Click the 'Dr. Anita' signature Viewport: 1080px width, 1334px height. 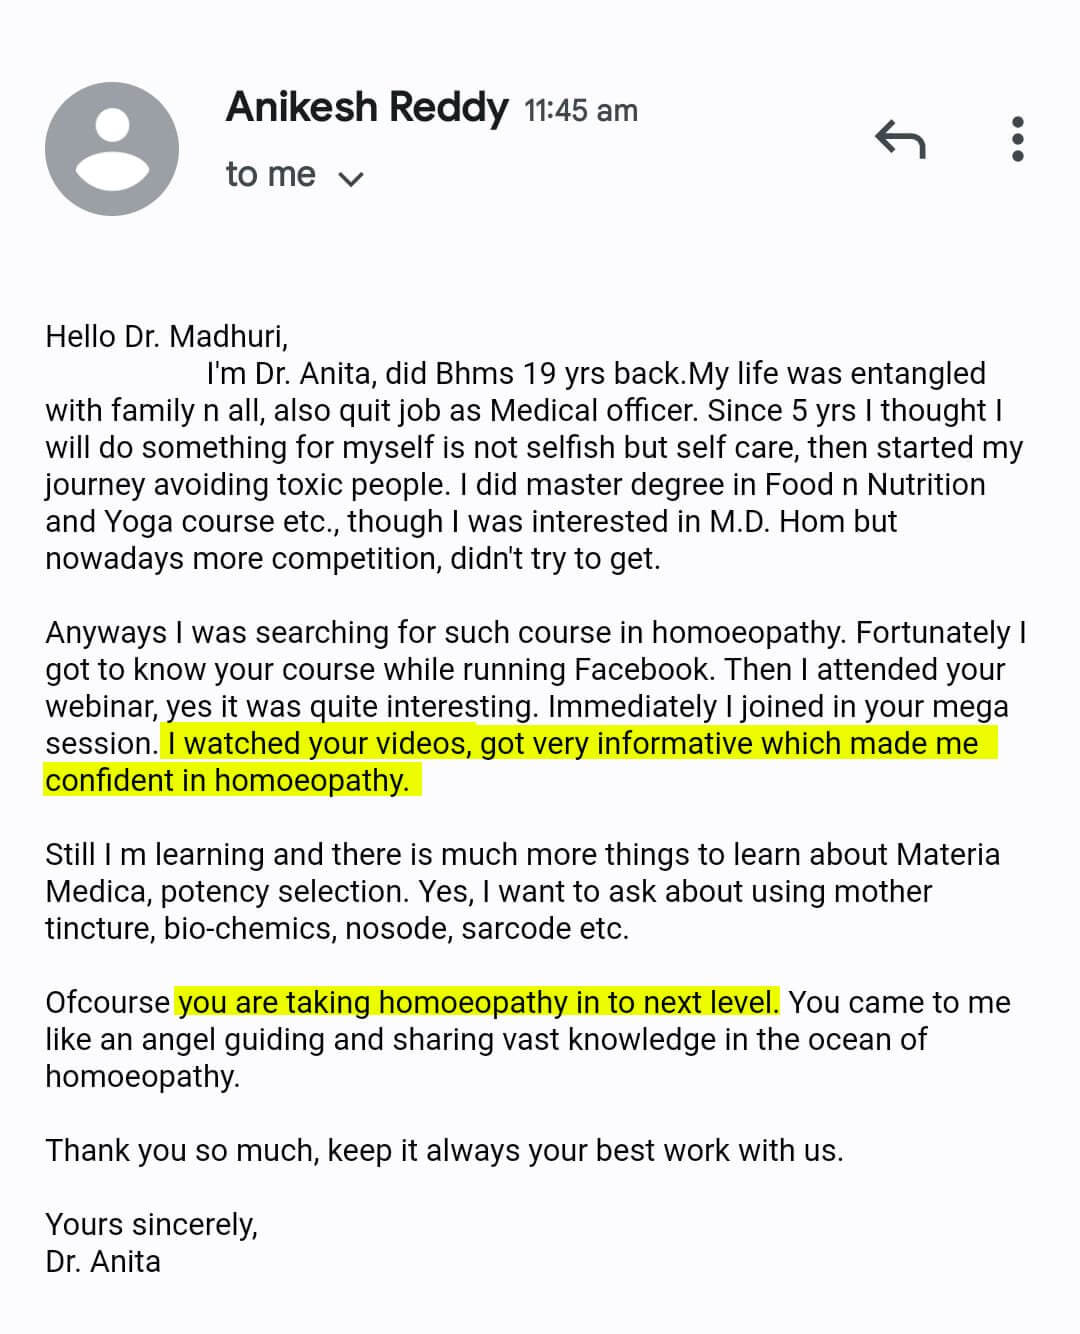103,1262
